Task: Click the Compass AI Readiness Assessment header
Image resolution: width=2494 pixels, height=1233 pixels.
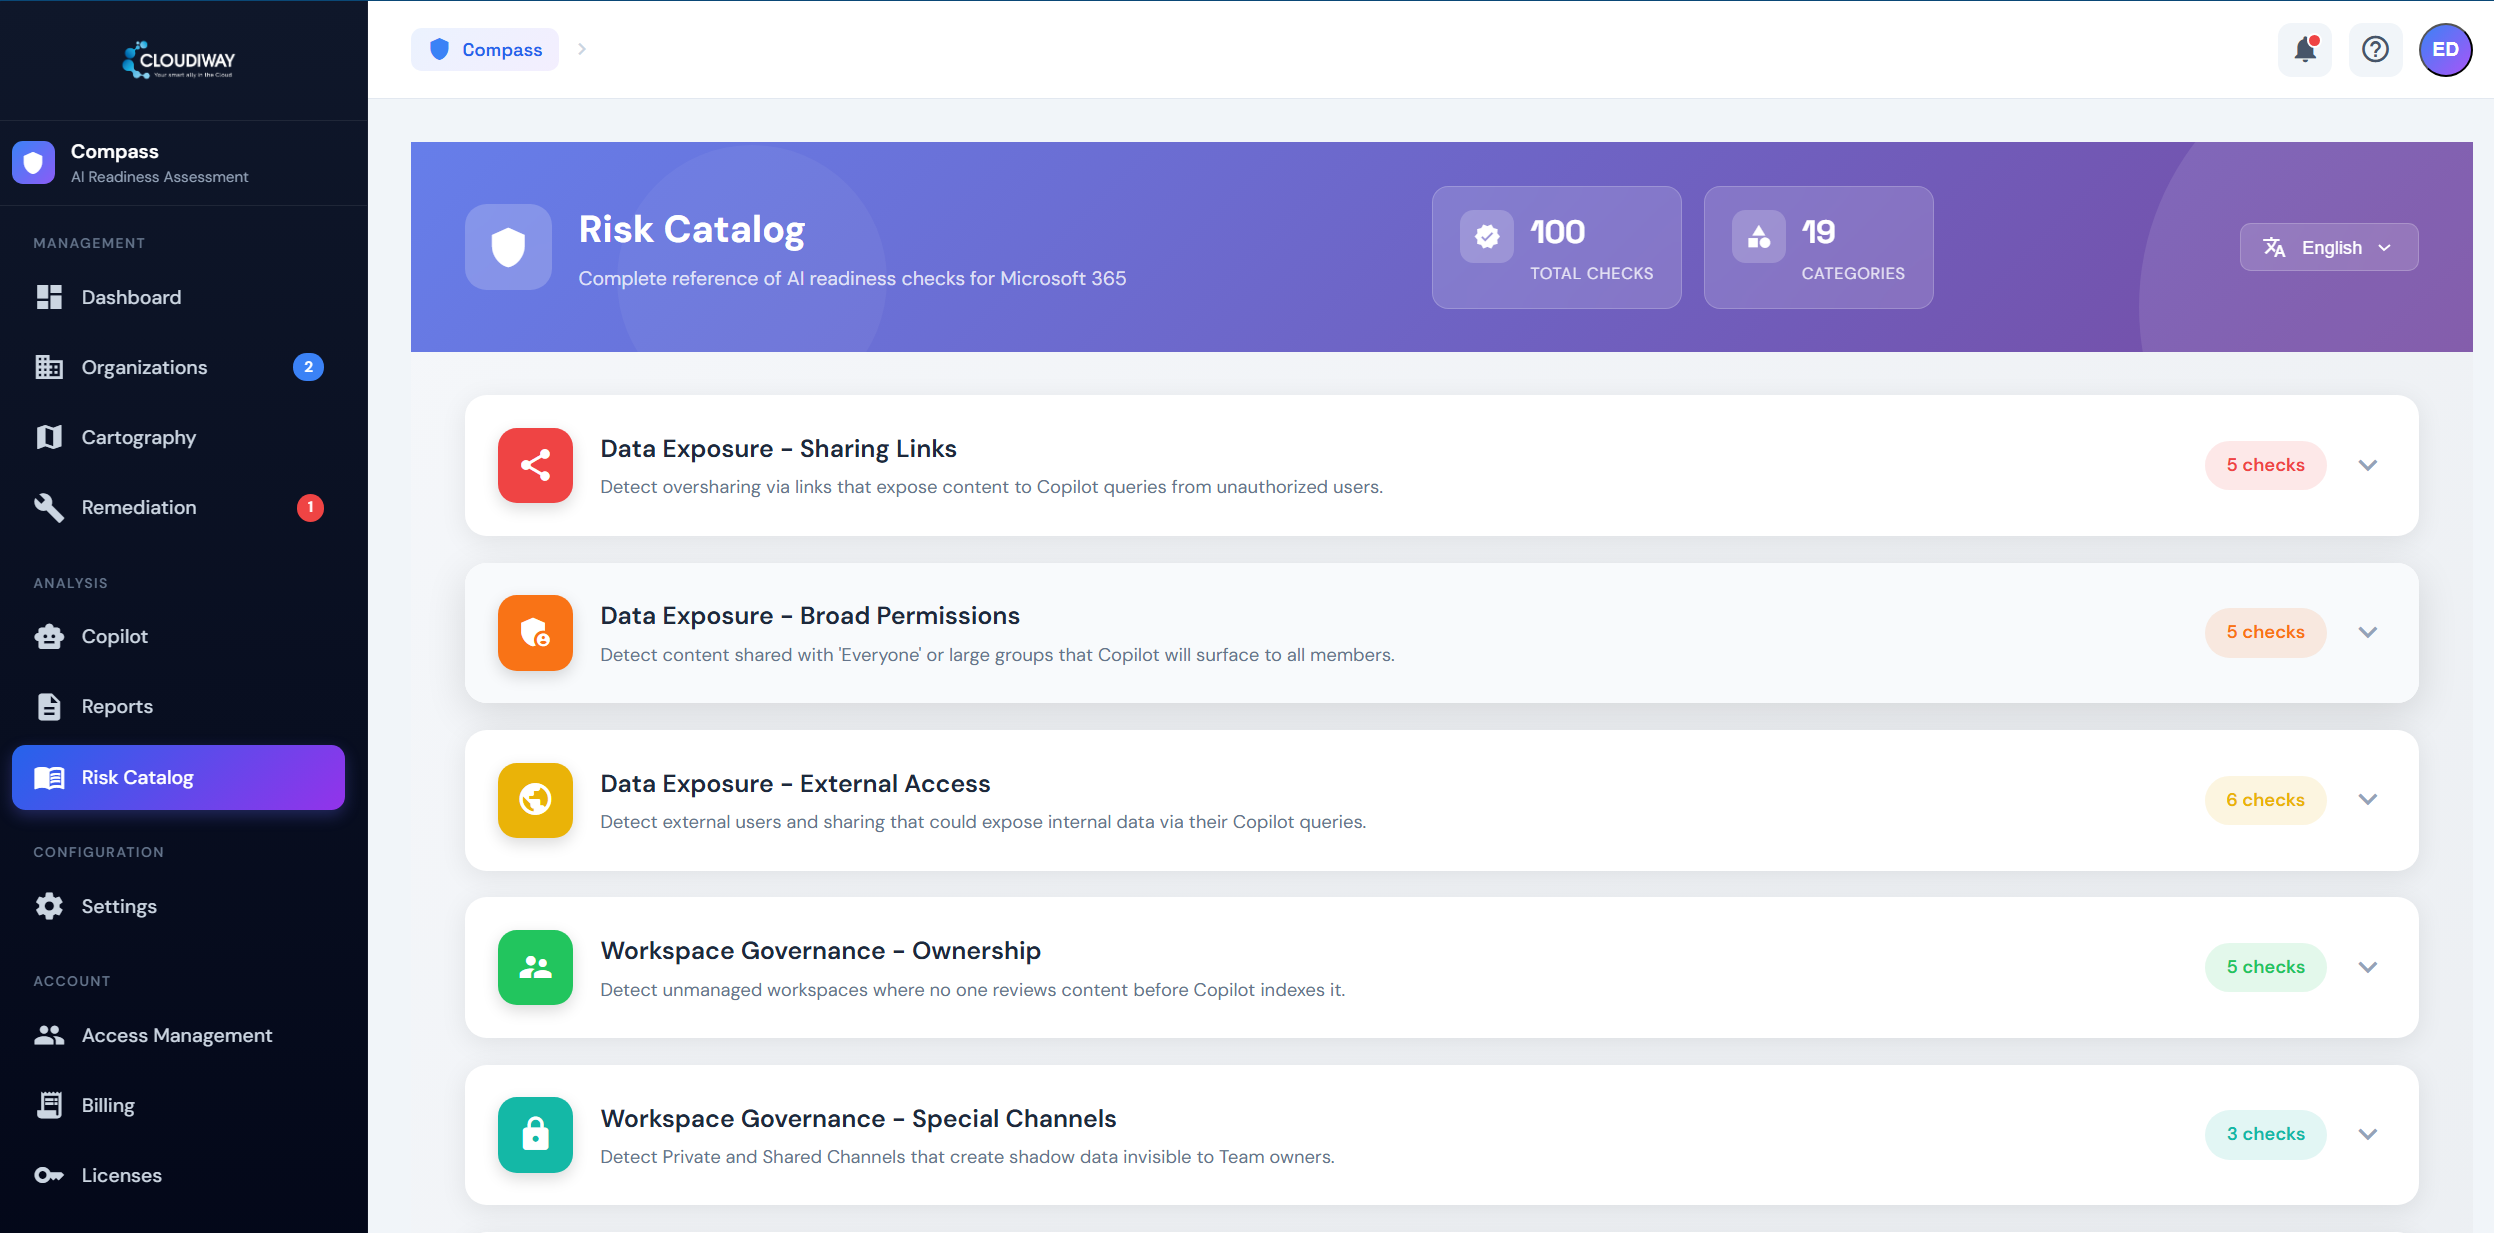Action: (x=184, y=163)
